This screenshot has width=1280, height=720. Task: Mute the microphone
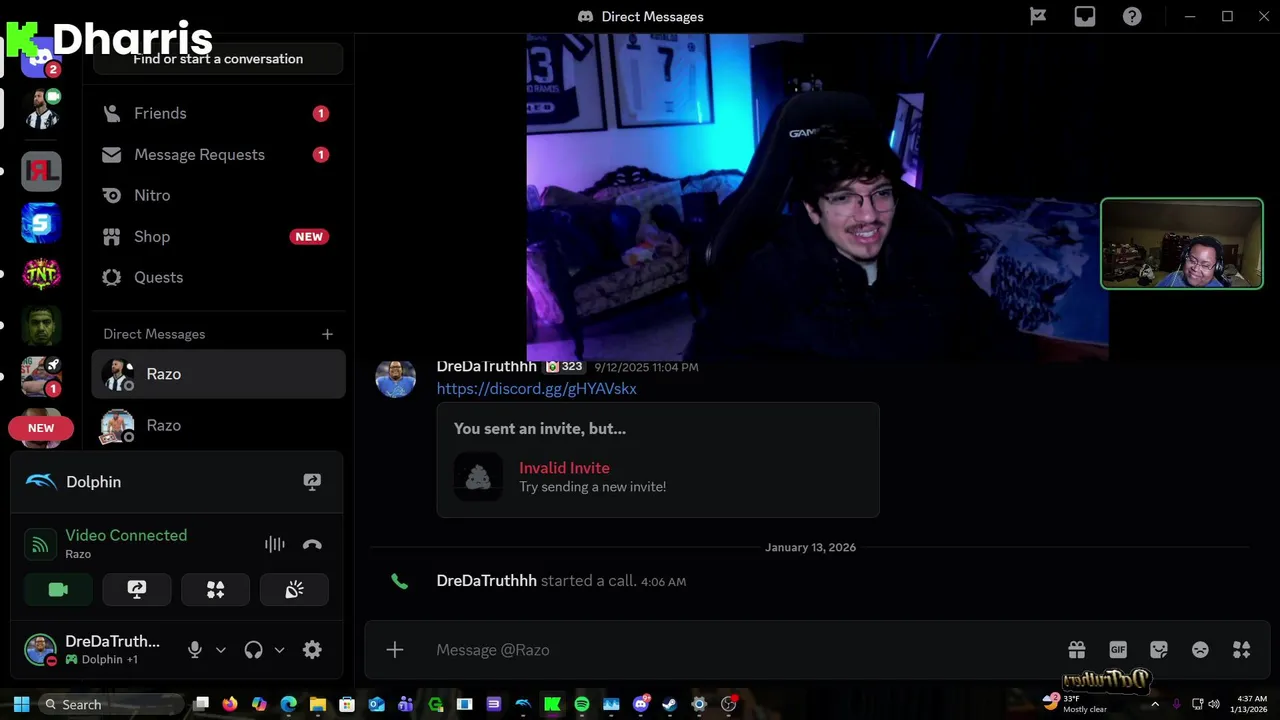(195, 650)
